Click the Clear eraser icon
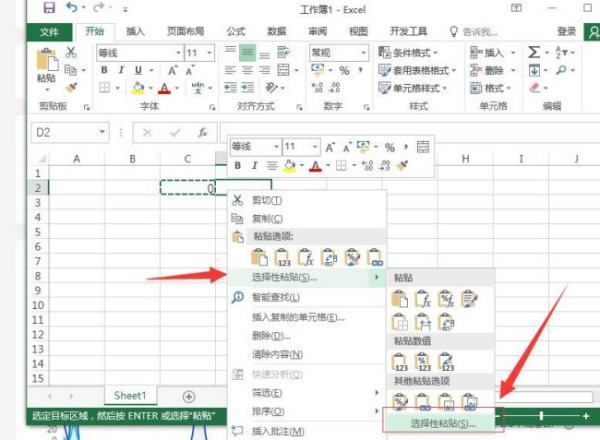600x440 pixels. pos(535,88)
